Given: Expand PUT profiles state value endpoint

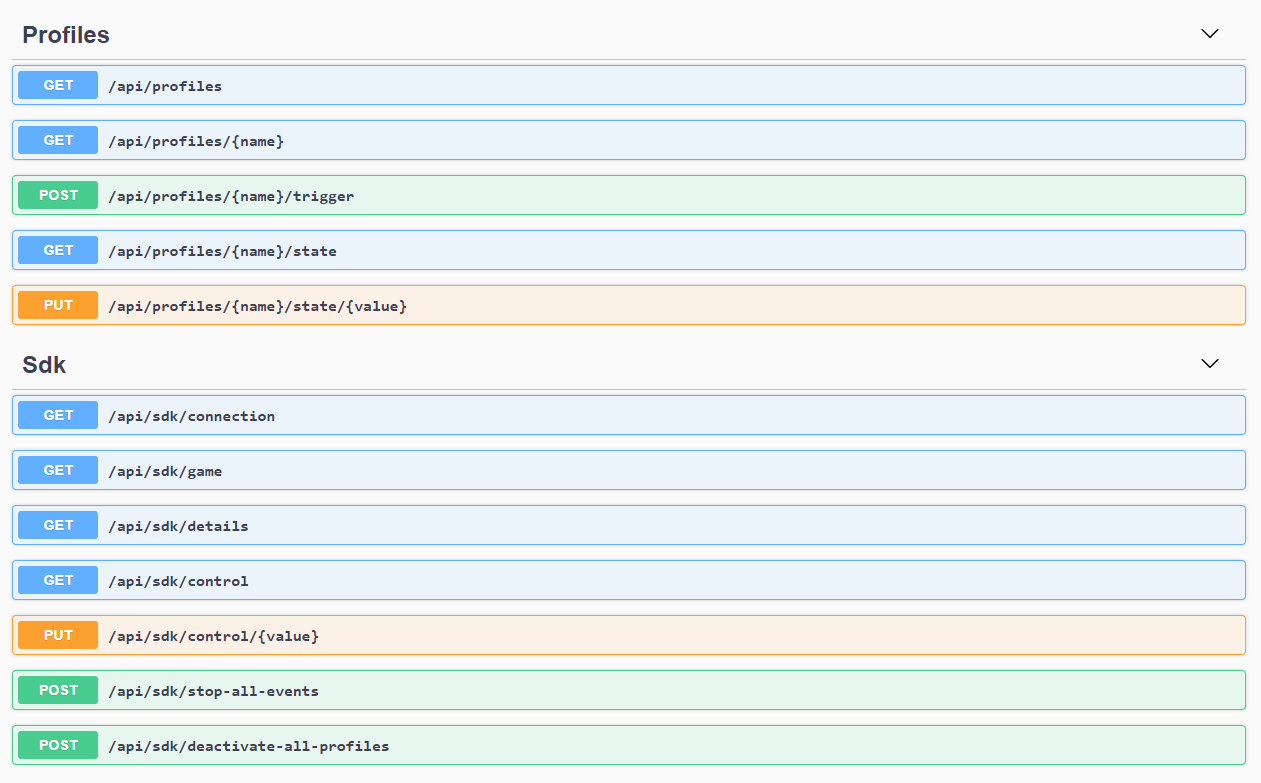Looking at the screenshot, I should (x=629, y=305).
